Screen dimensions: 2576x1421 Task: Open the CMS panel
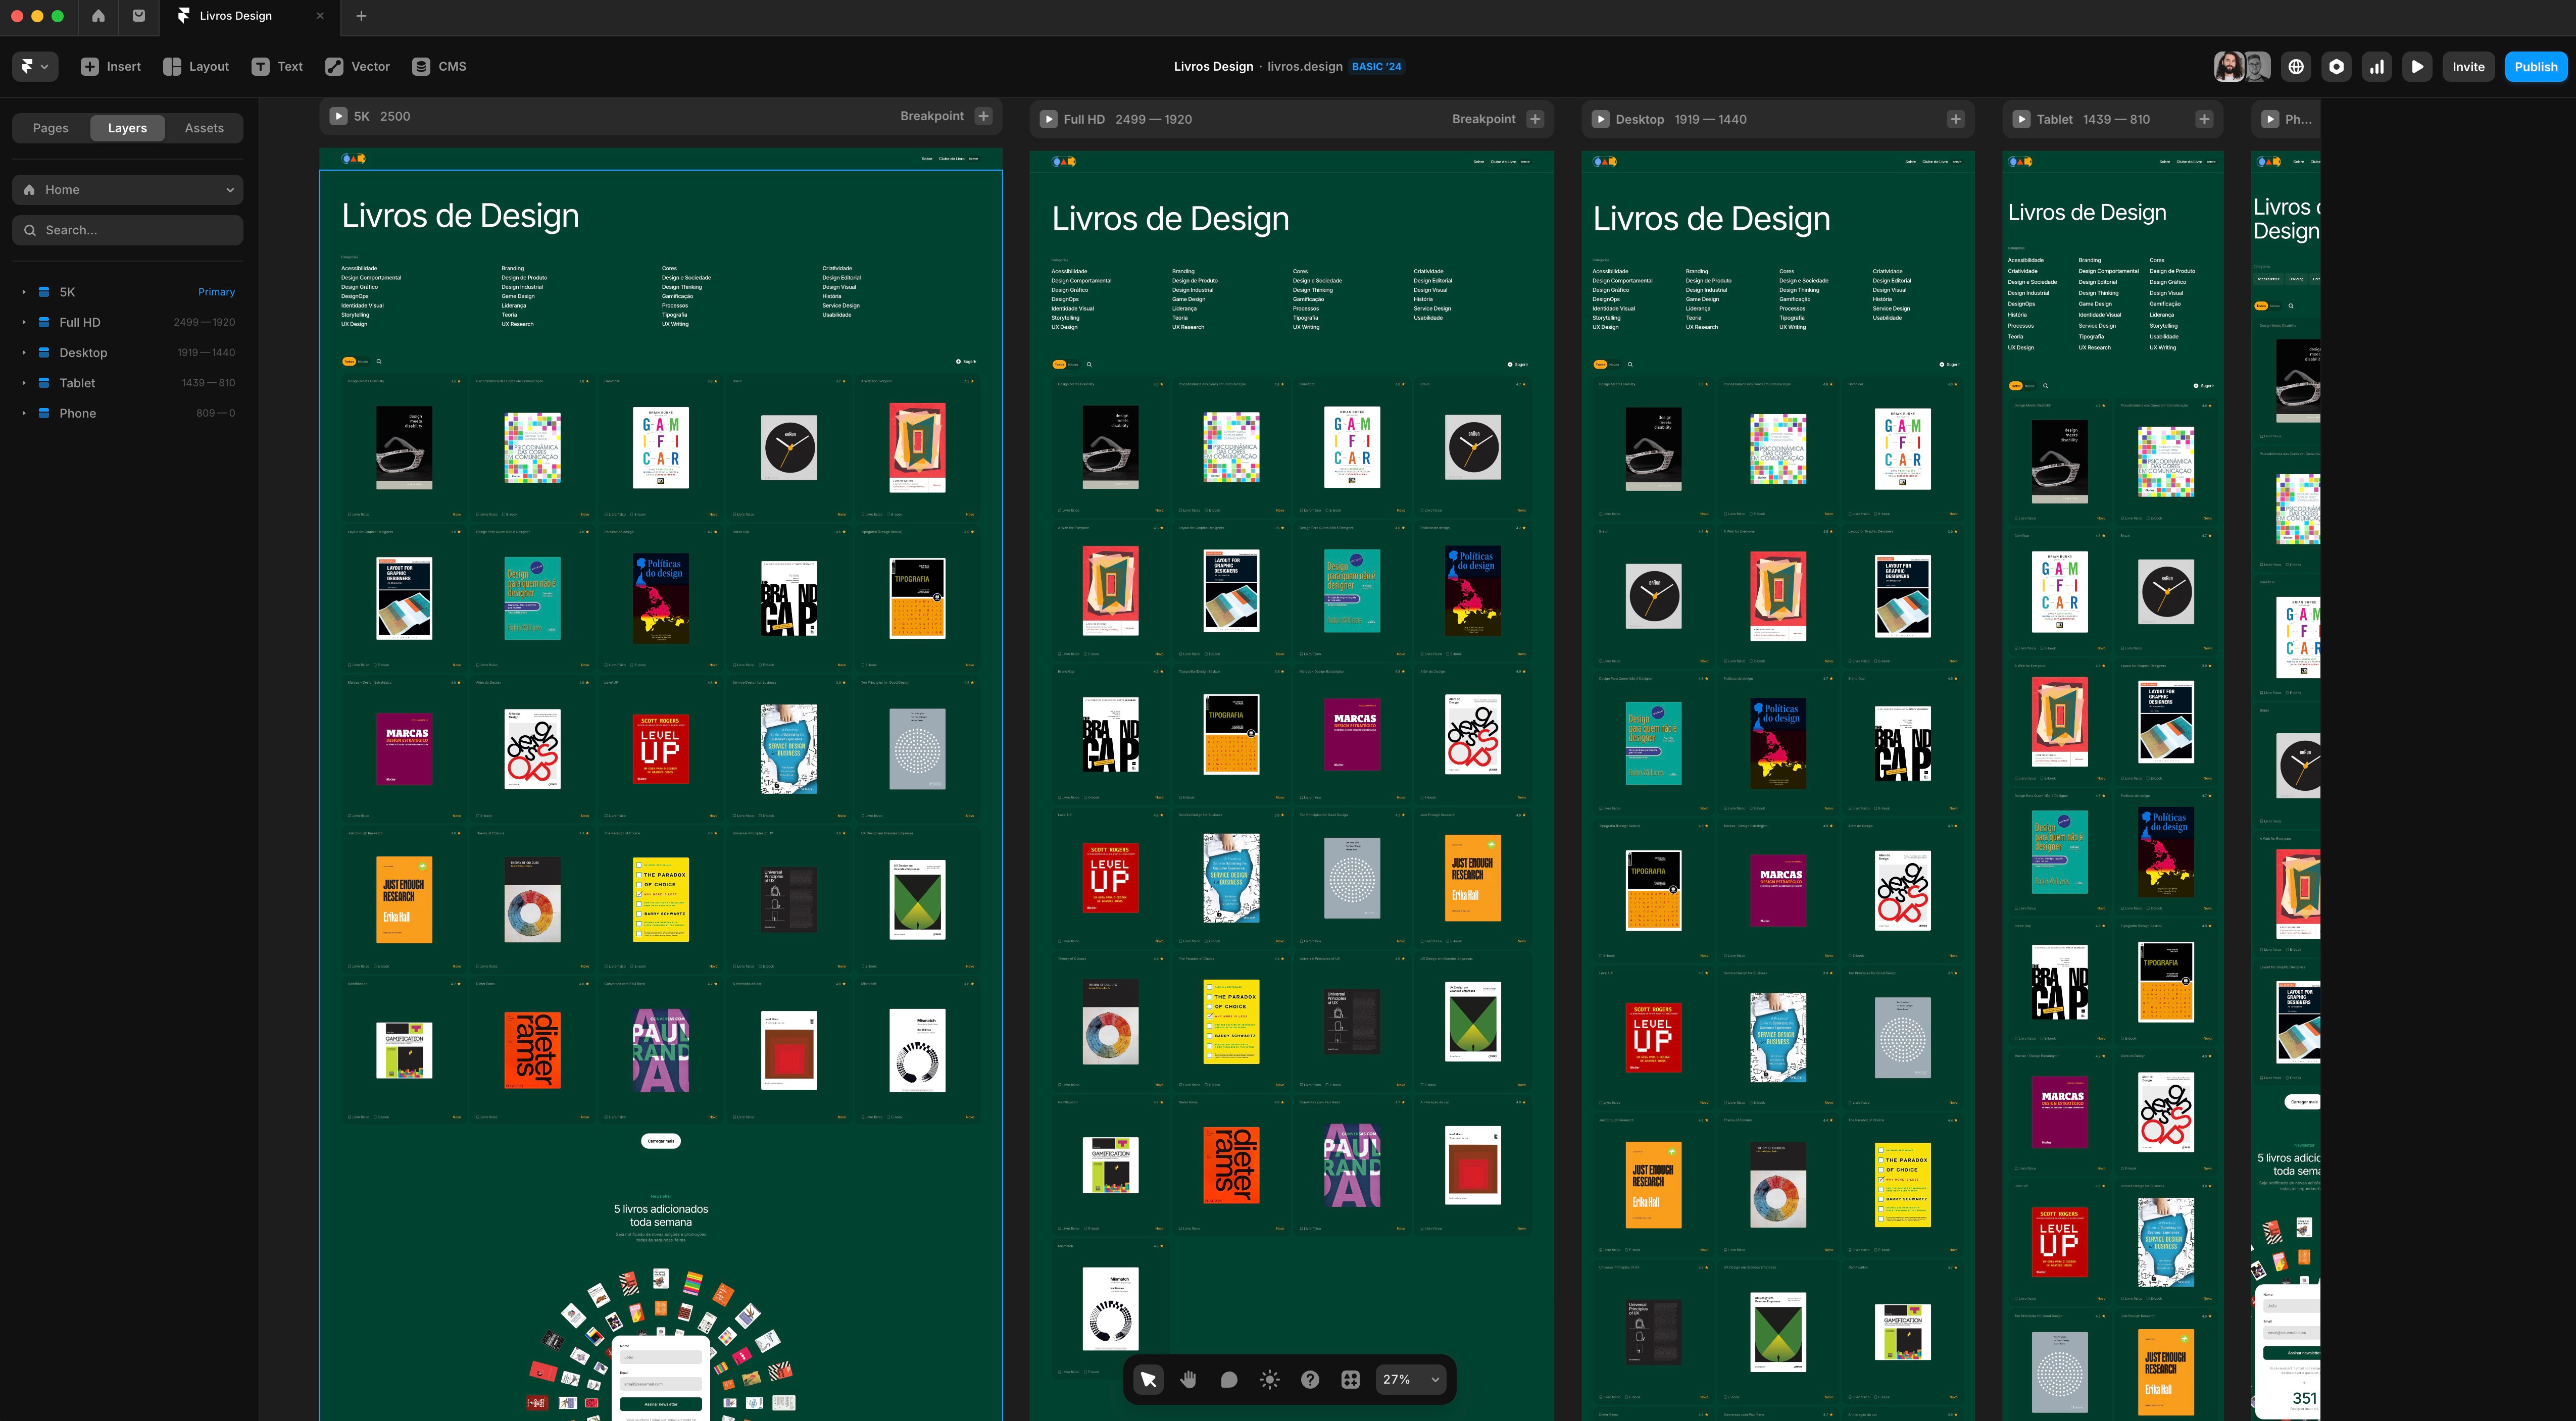point(439,67)
